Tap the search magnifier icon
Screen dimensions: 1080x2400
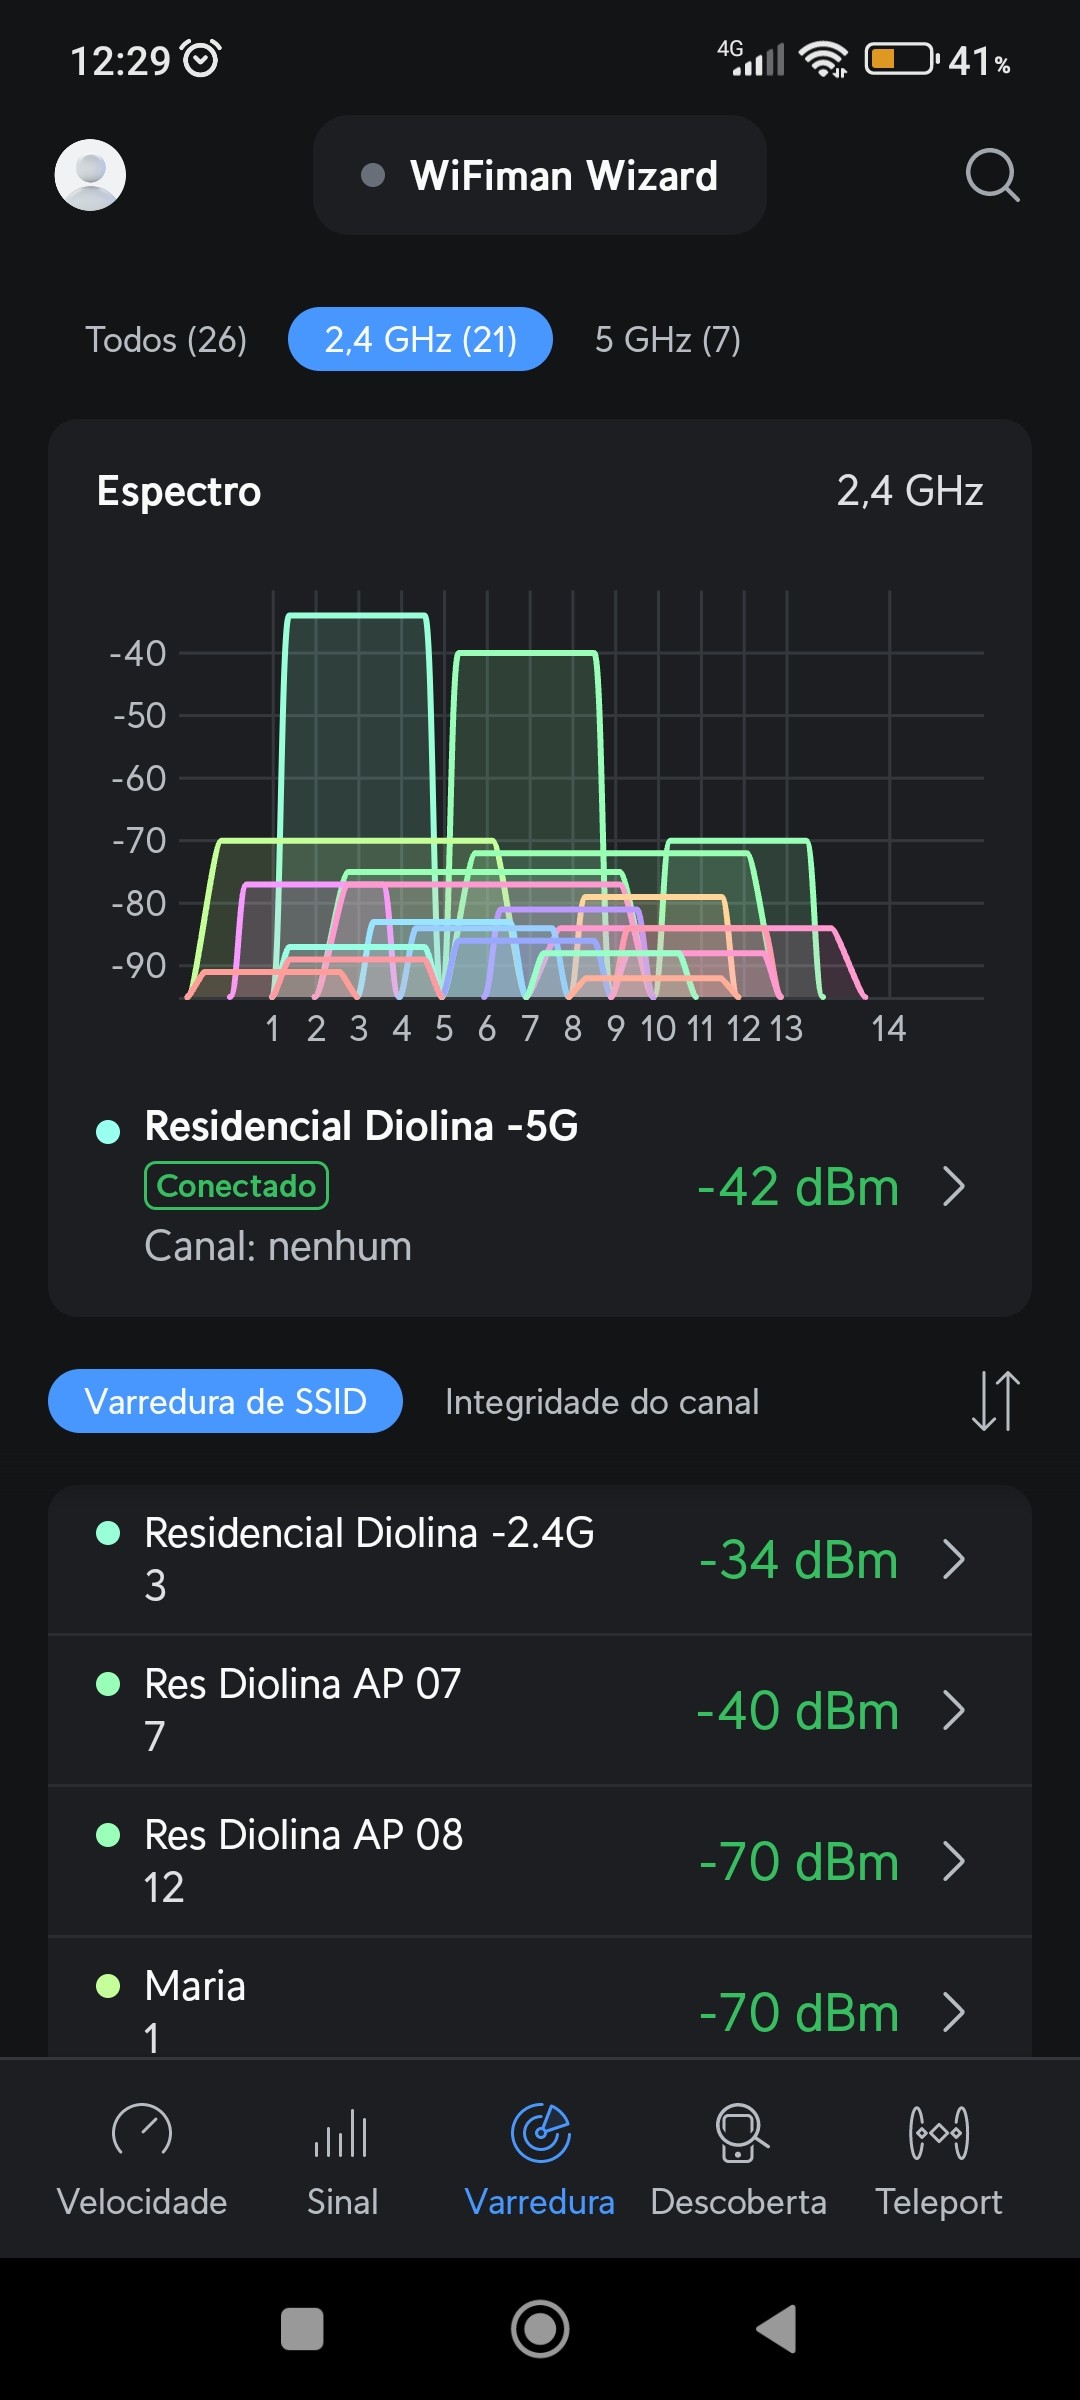992,176
